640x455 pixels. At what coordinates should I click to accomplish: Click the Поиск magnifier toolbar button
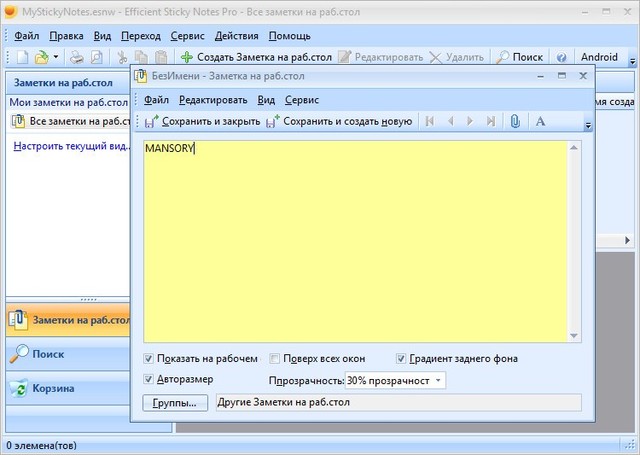(520, 57)
